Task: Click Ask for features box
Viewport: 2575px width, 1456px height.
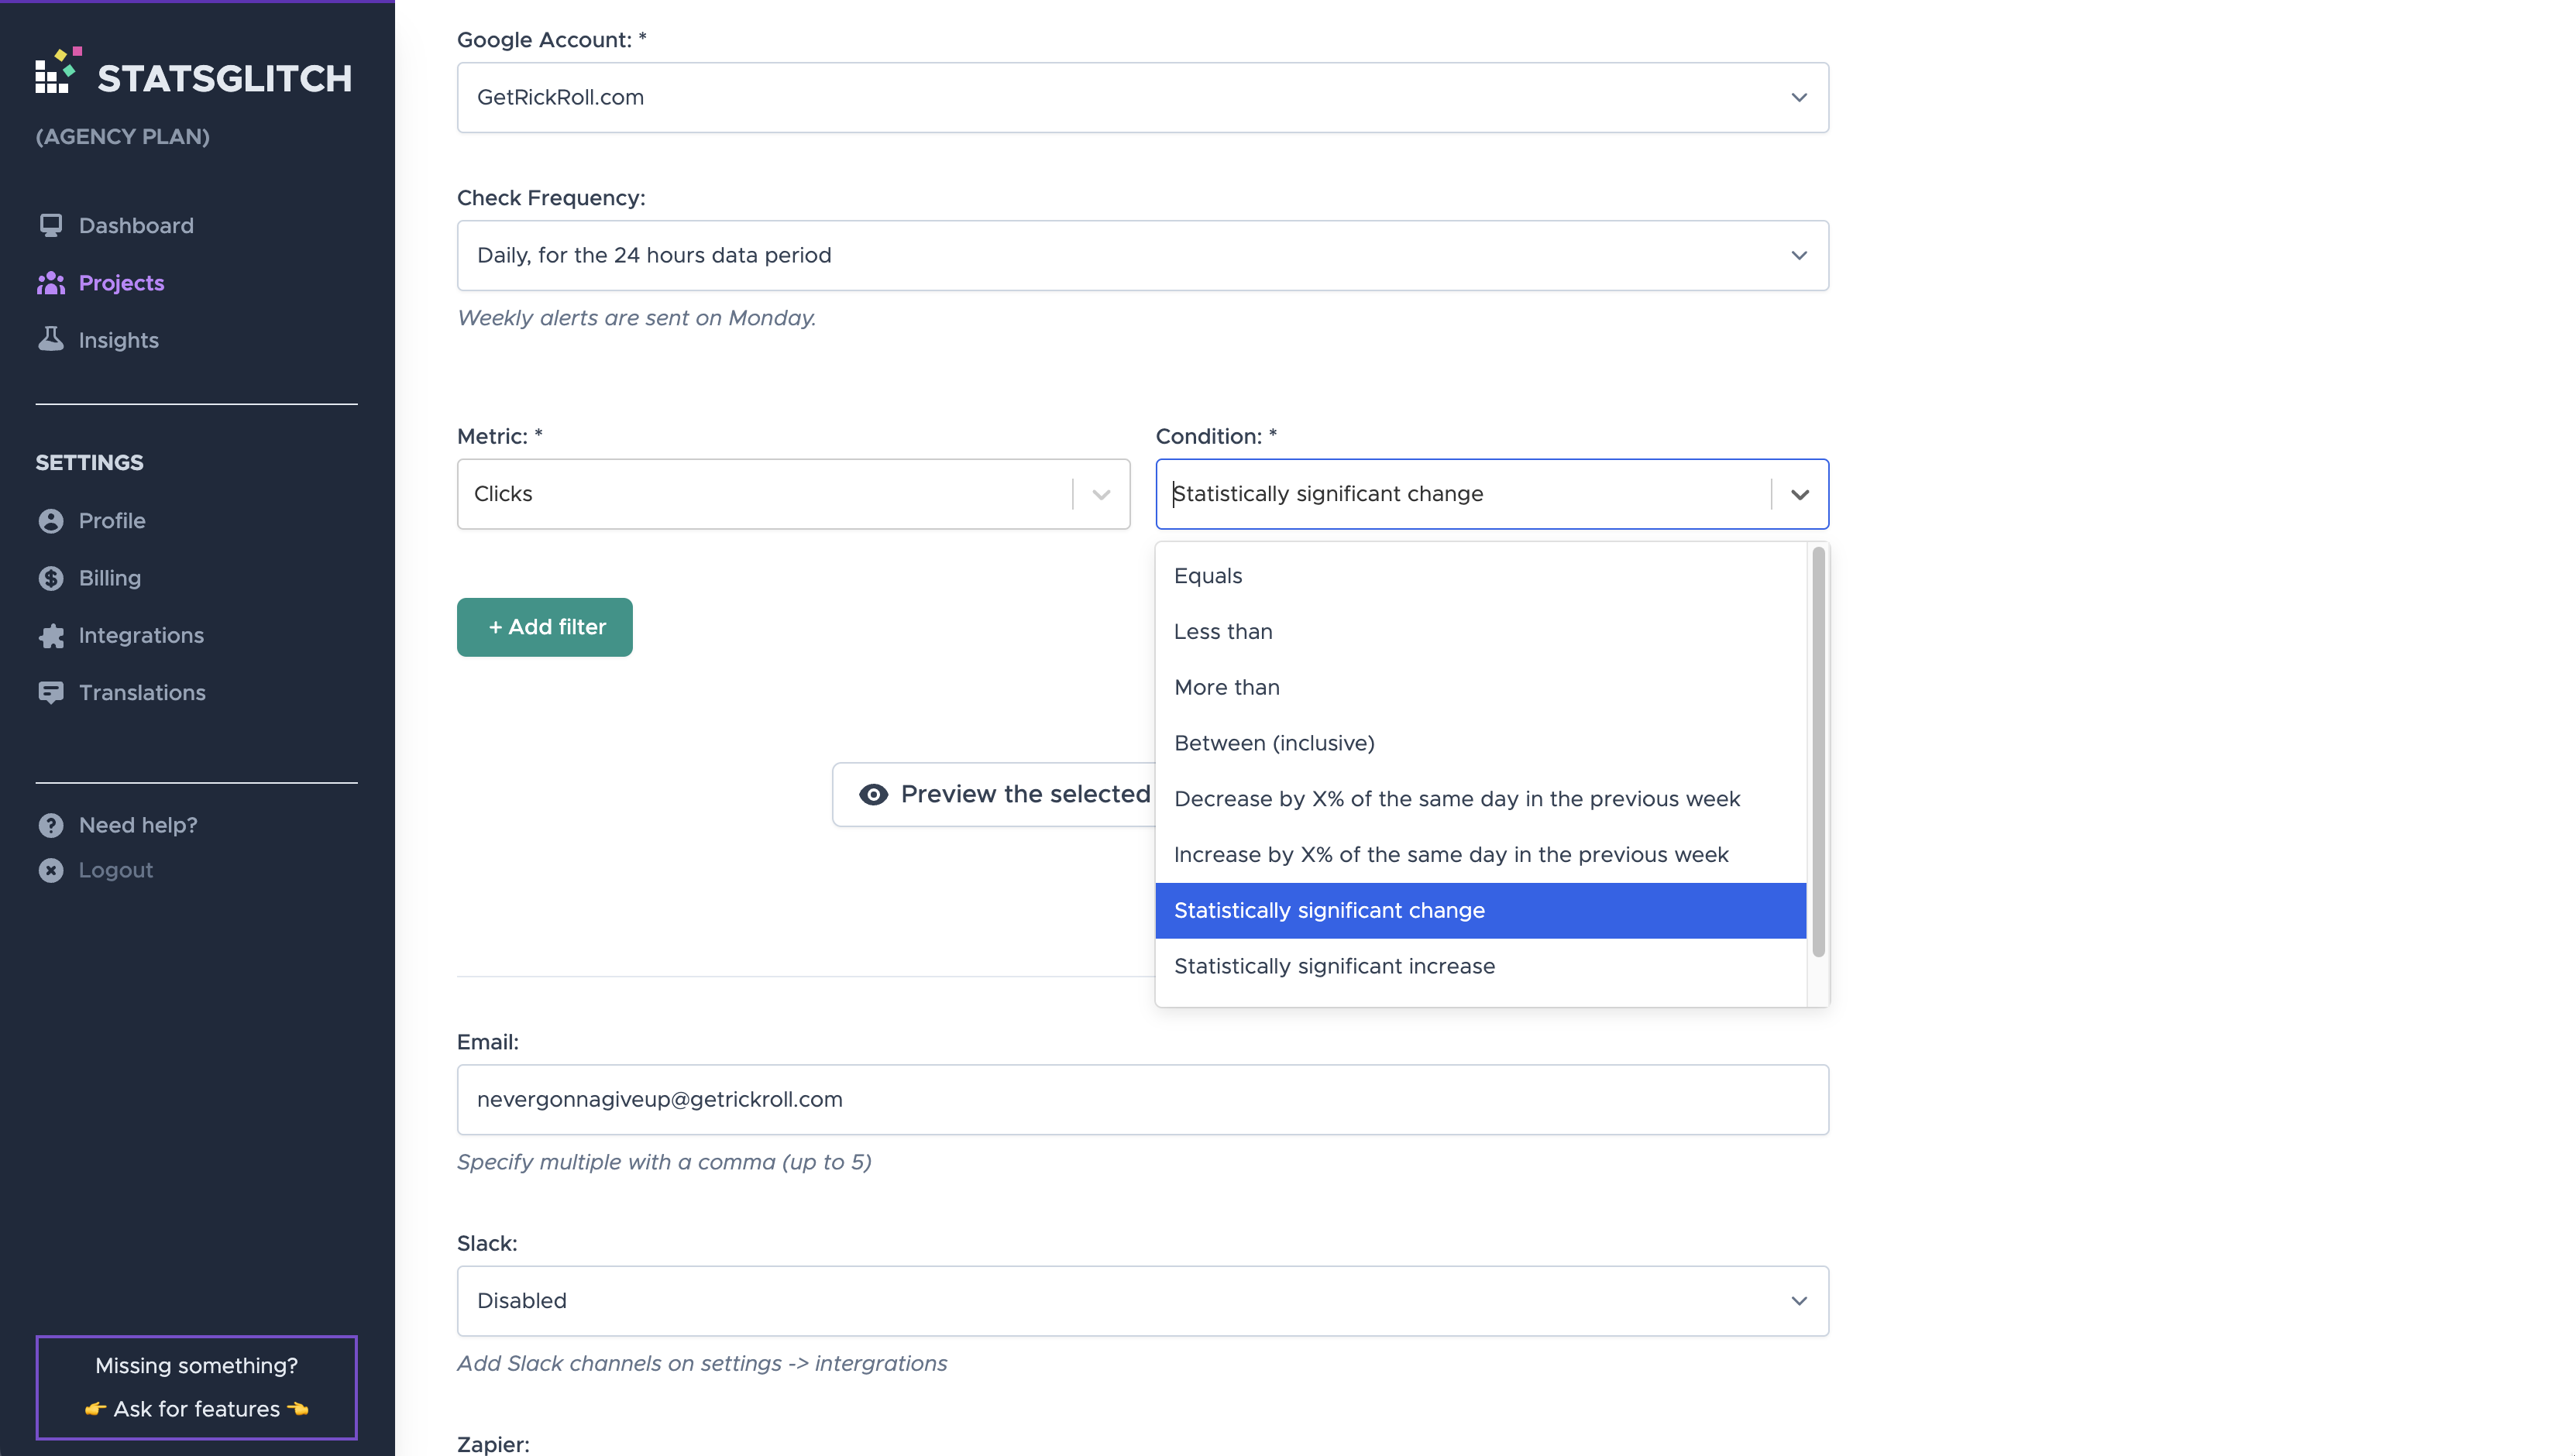Action: [197, 1387]
